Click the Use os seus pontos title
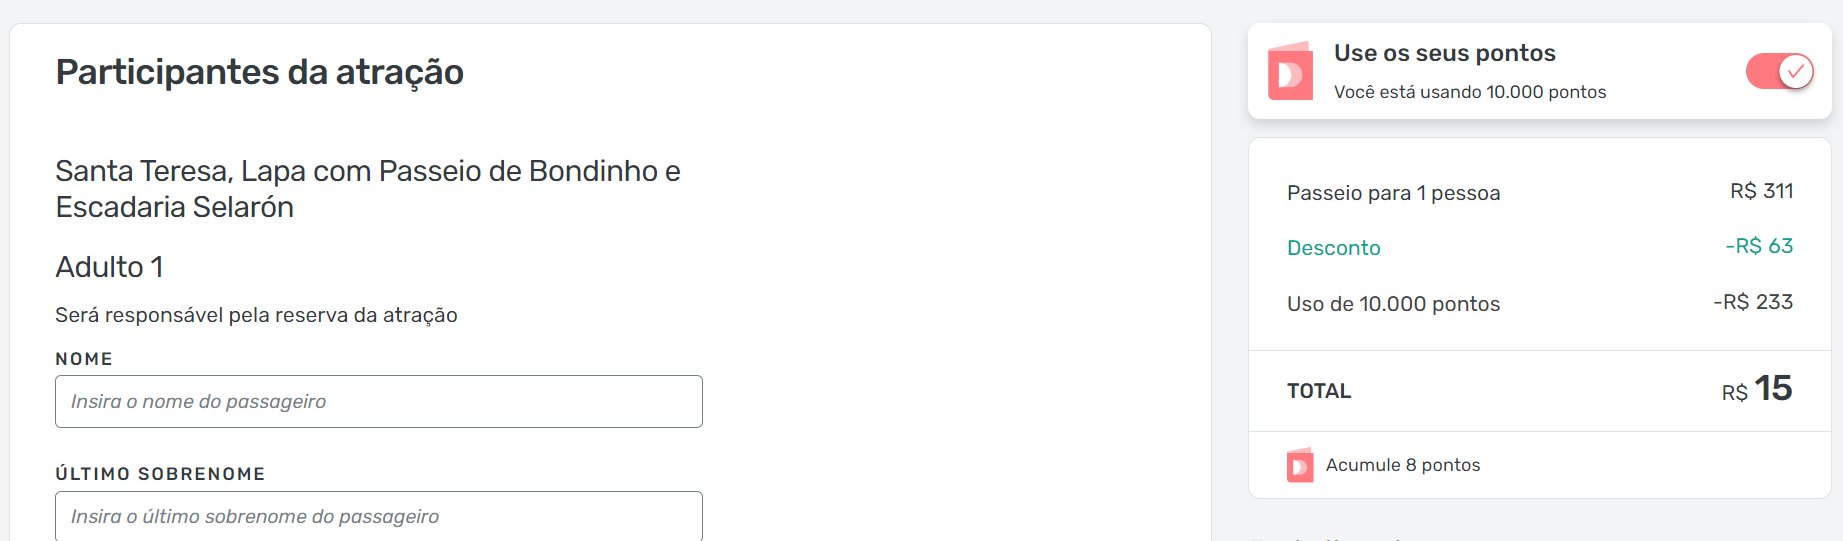The height and width of the screenshot is (541, 1843). click(1444, 53)
